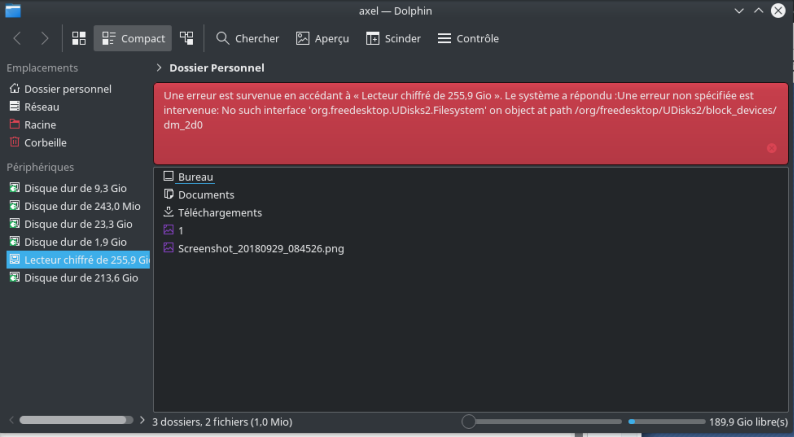Switch to Details tree view mode
Screen dimensions: 794x437
point(187,39)
